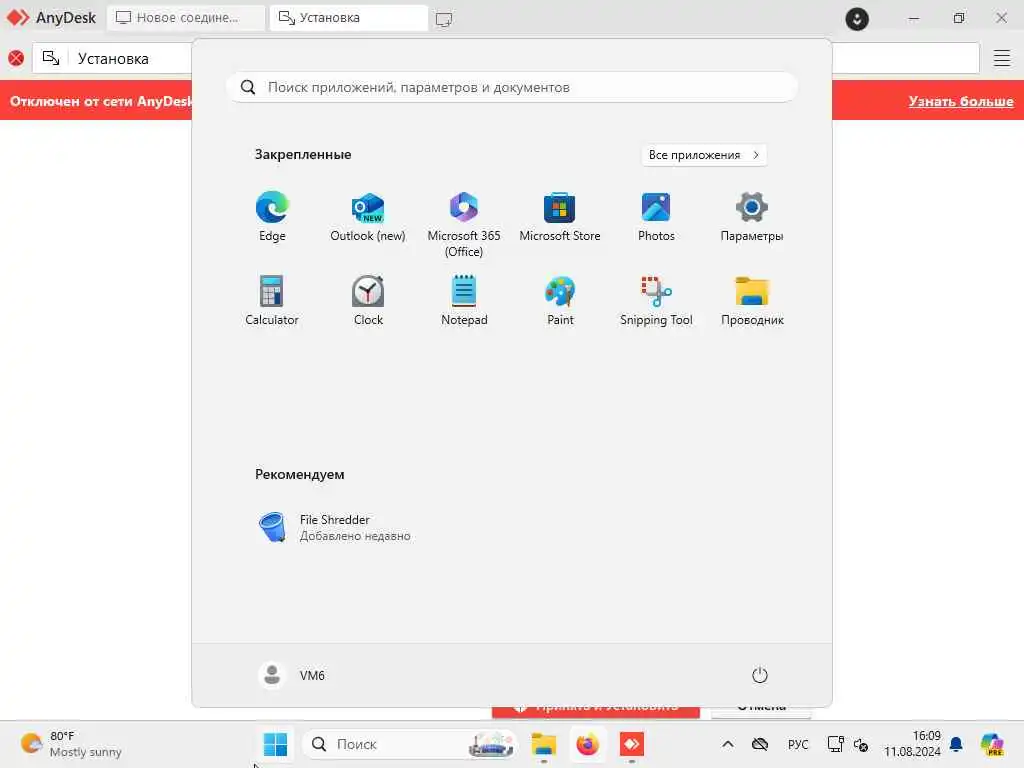
Task: Open Microsoft 365 (Office) app
Action: click(x=464, y=225)
